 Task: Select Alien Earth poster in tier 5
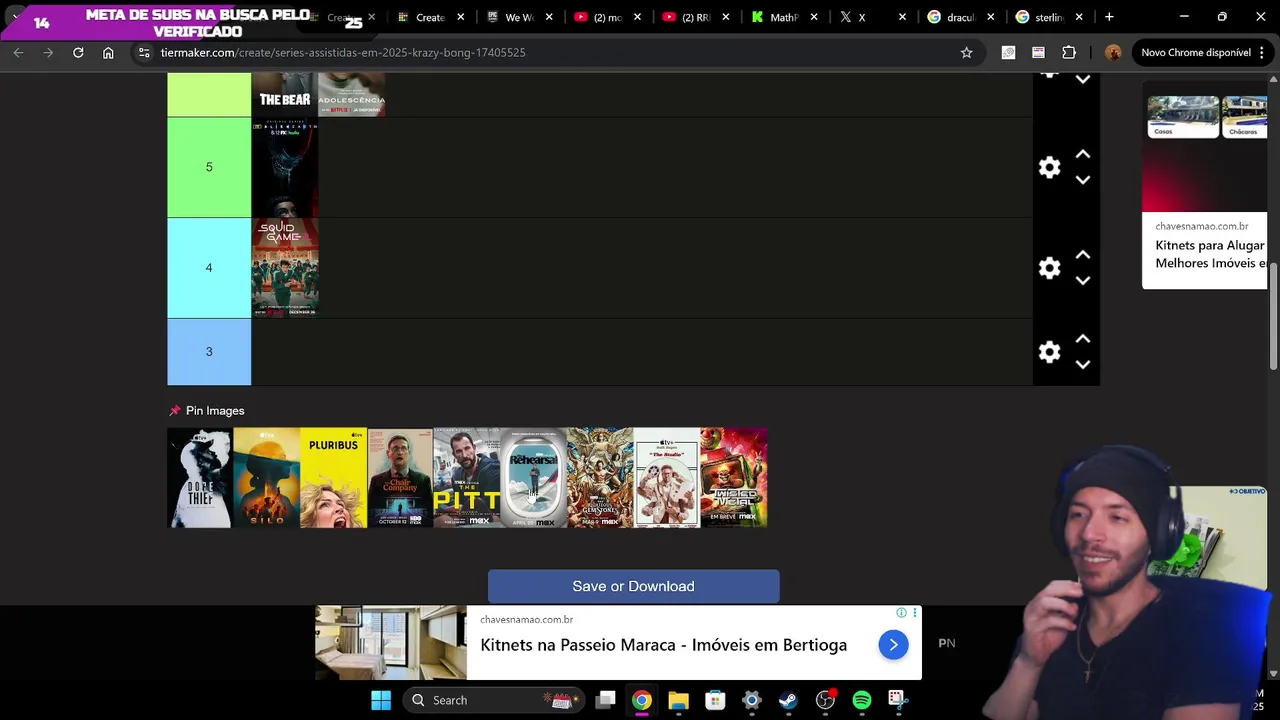point(285,167)
